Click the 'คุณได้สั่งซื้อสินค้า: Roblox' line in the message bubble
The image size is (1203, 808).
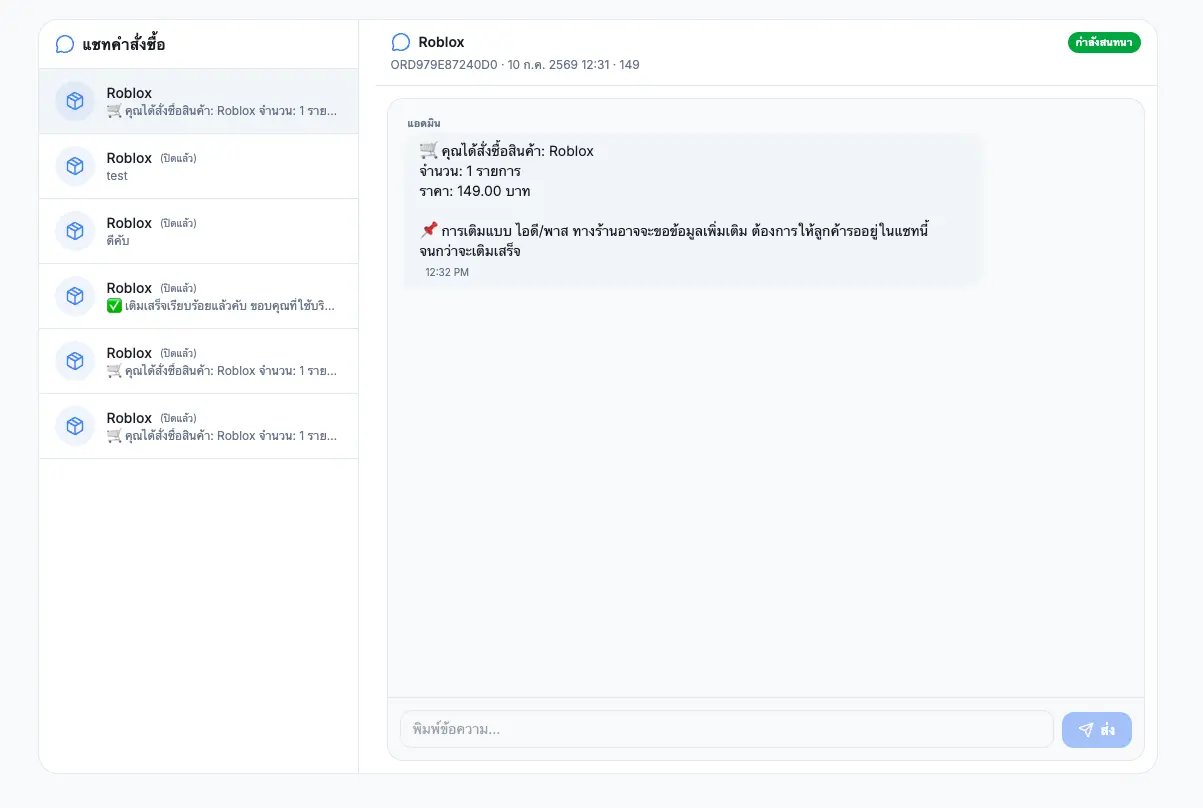point(507,151)
